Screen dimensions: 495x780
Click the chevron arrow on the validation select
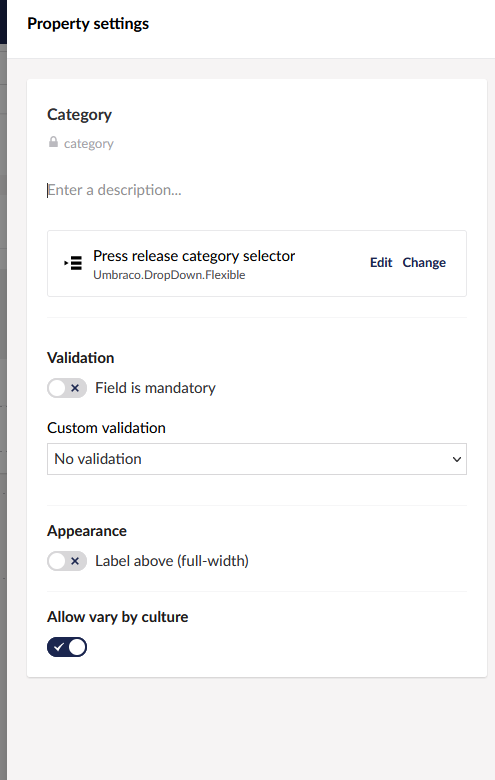click(x=457, y=459)
